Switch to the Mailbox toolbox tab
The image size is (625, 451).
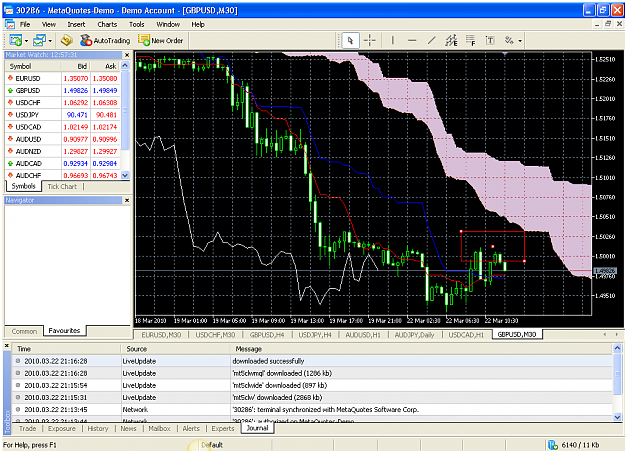(159, 429)
